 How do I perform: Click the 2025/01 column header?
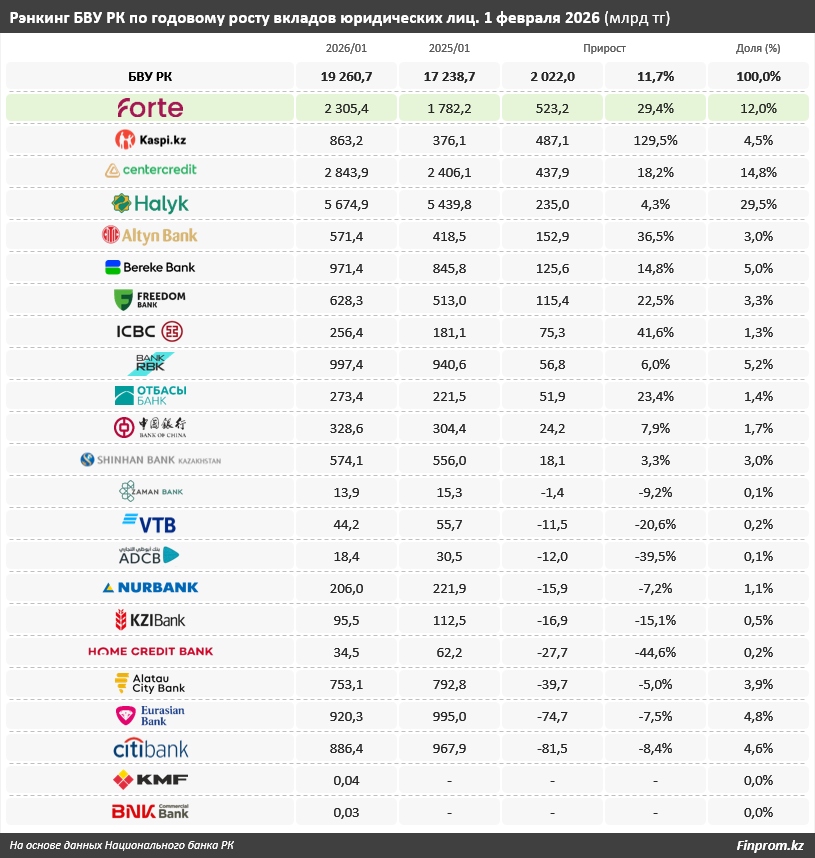(x=449, y=48)
